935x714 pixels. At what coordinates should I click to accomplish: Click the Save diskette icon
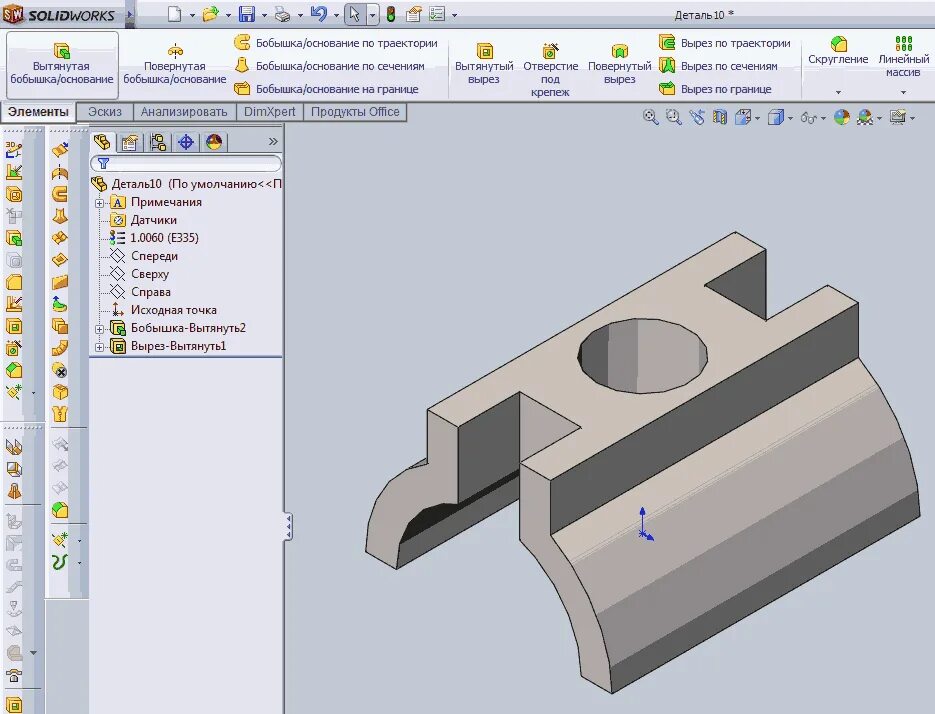(246, 14)
